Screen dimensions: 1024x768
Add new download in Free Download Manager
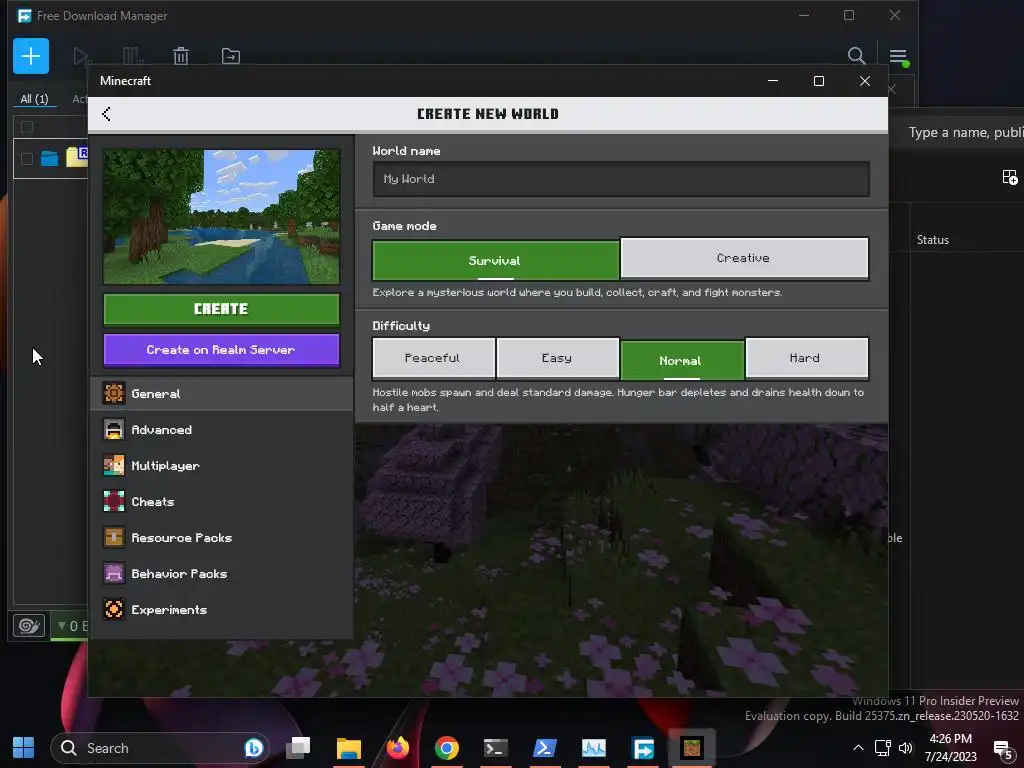(x=31, y=56)
